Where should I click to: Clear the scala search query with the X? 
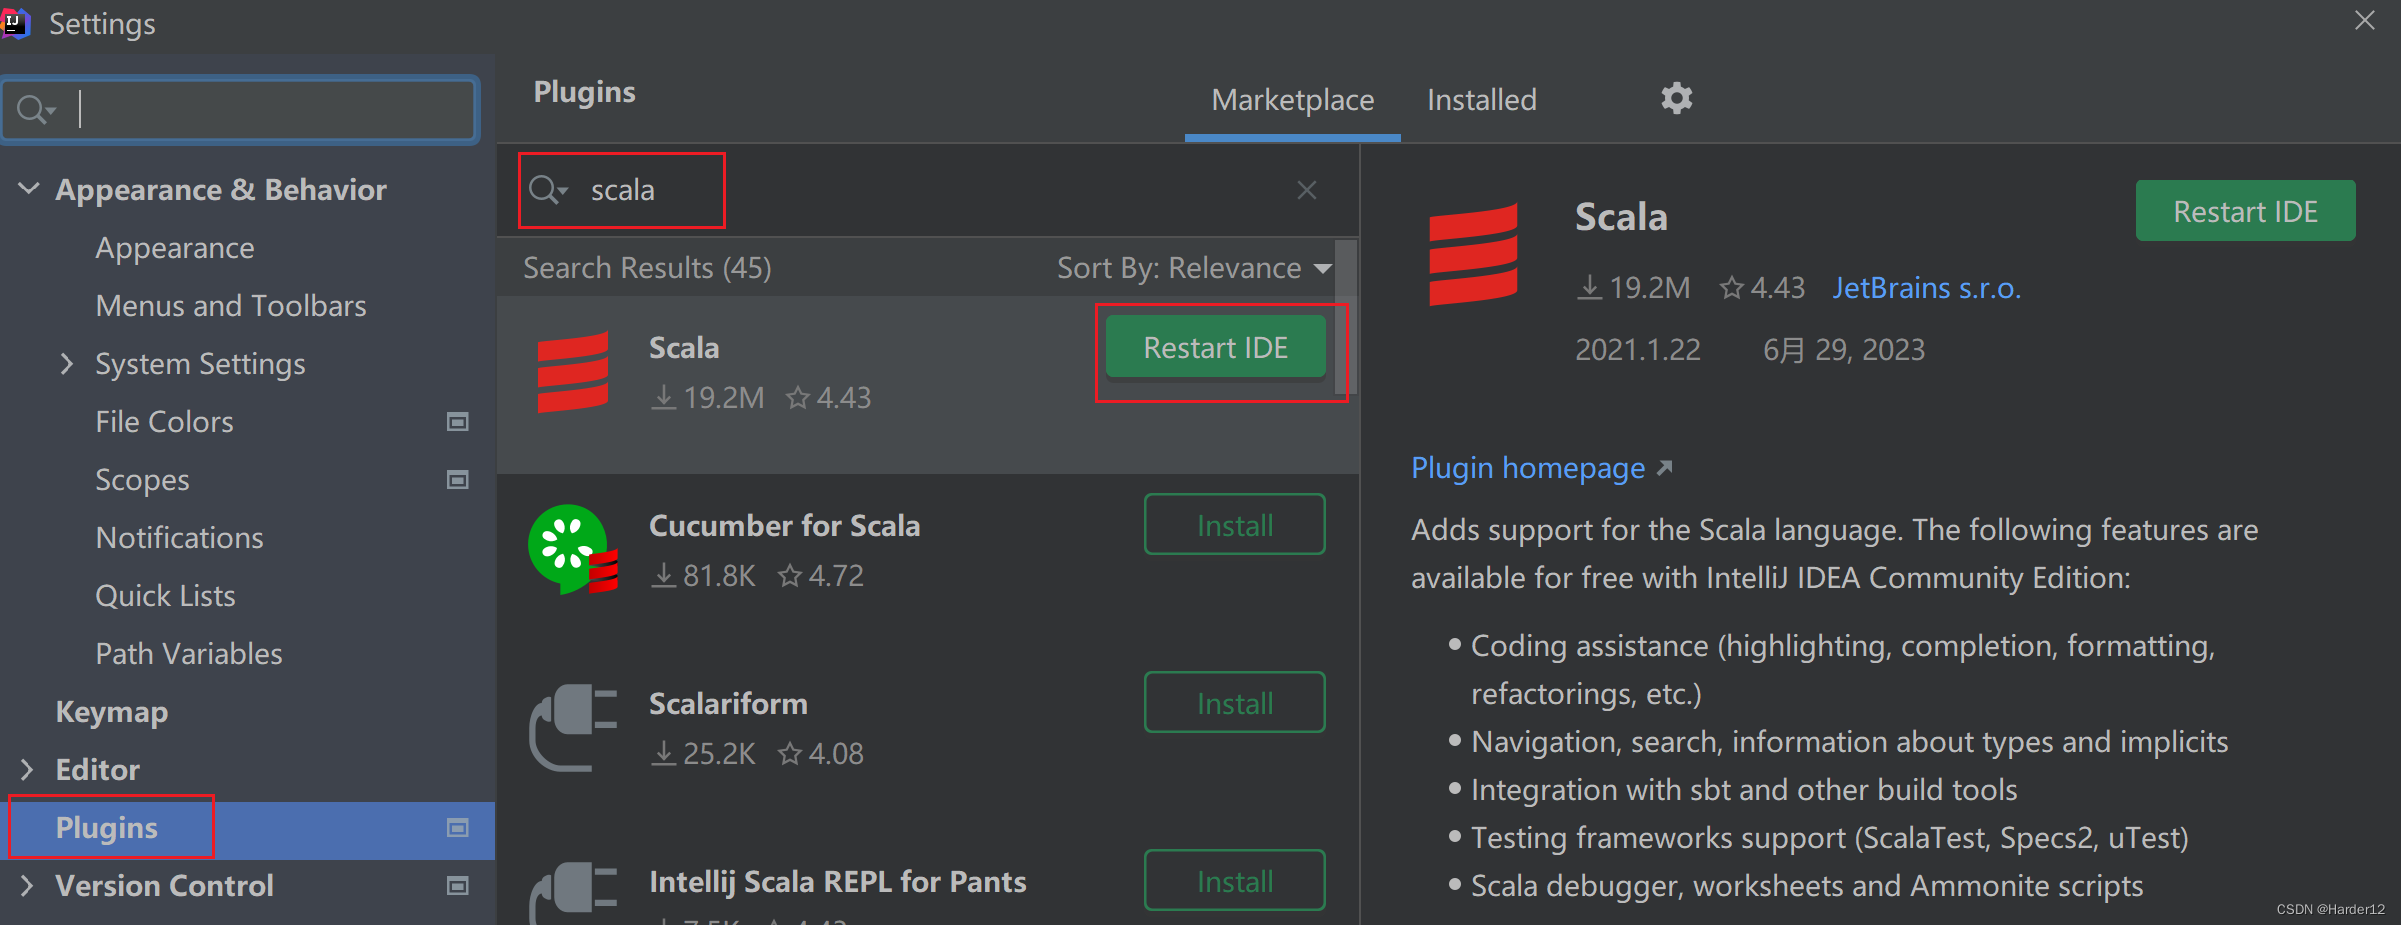pyautogui.click(x=1306, y=189)
